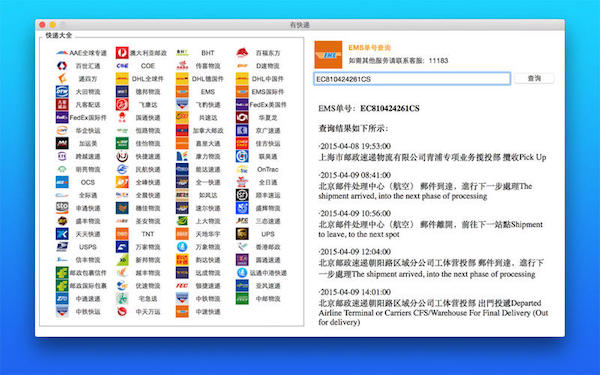The width and height of the screenshot is (600, 375).
Task: Focus the tracking number input field
Action: (x=412, y=79)
